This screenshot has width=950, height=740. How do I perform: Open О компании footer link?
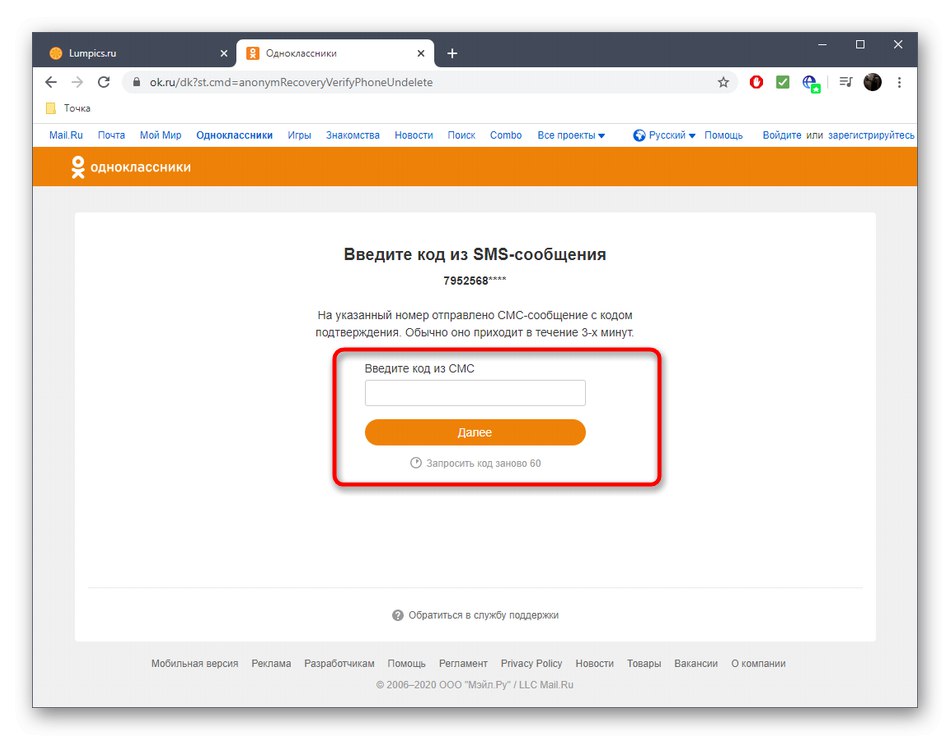758,664
